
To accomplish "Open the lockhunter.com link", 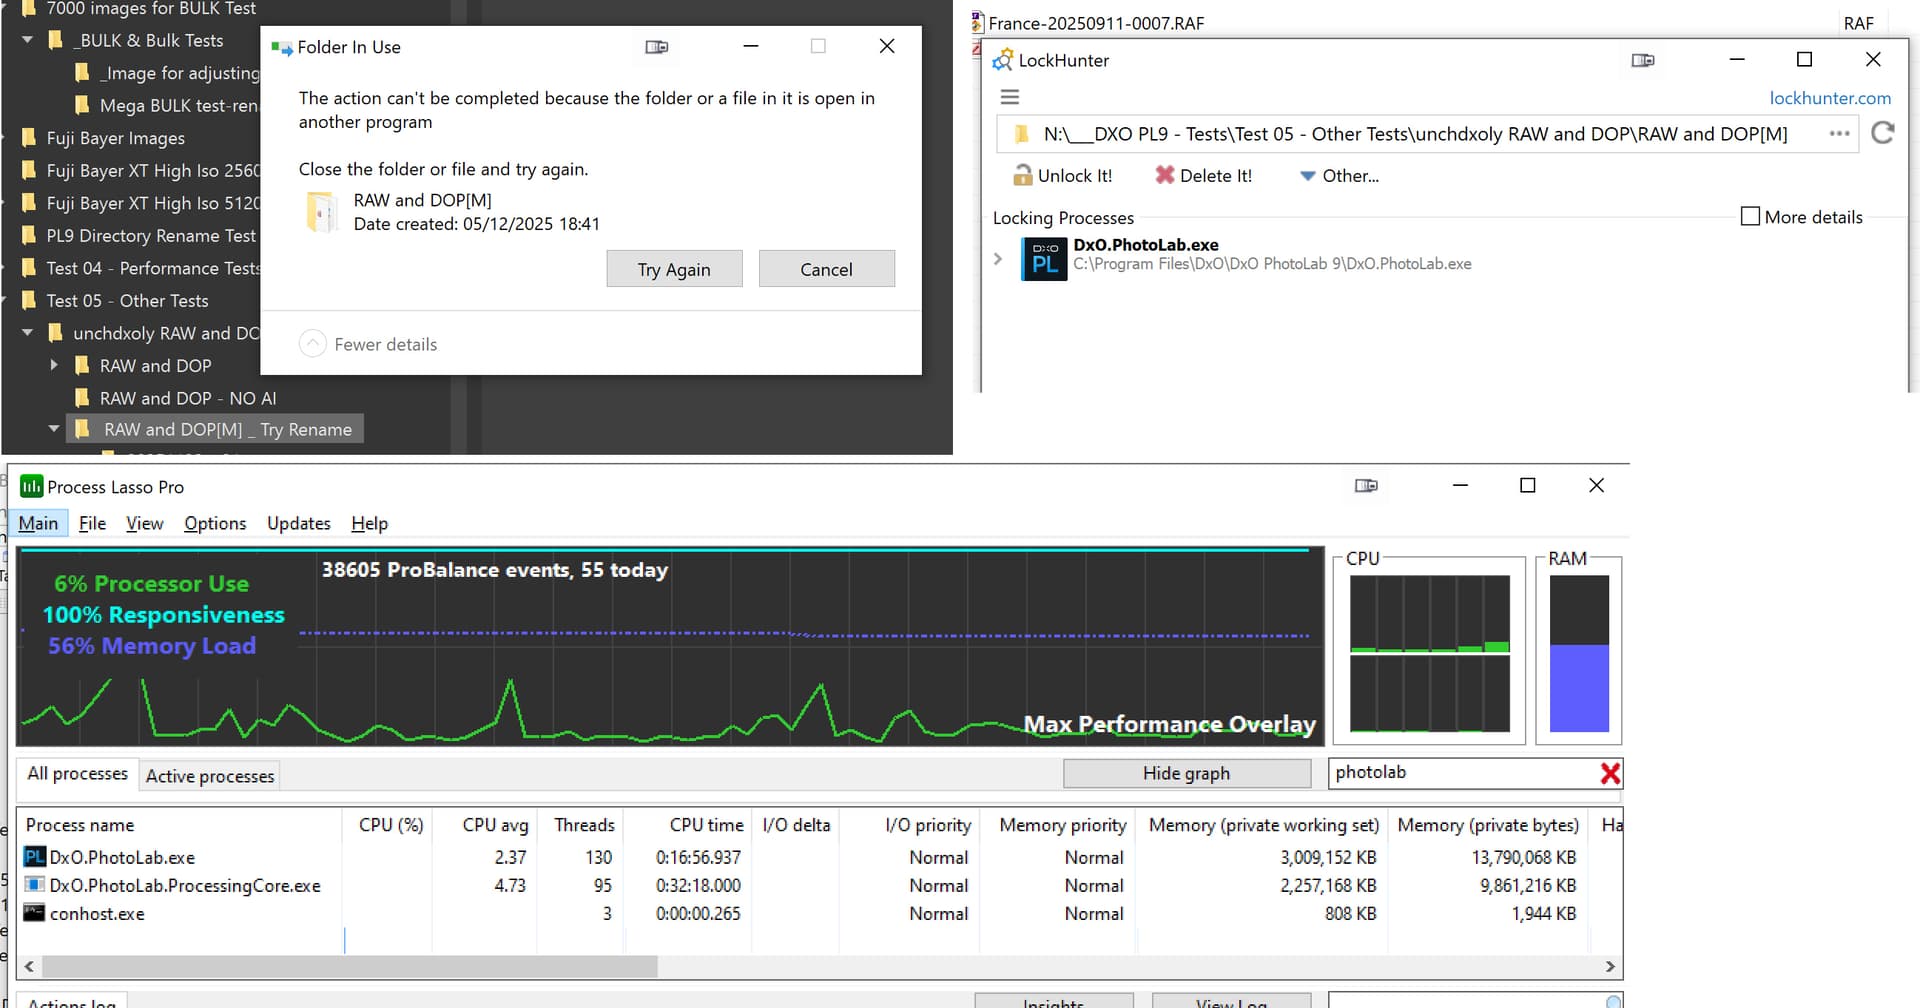I will point(1829,98).
